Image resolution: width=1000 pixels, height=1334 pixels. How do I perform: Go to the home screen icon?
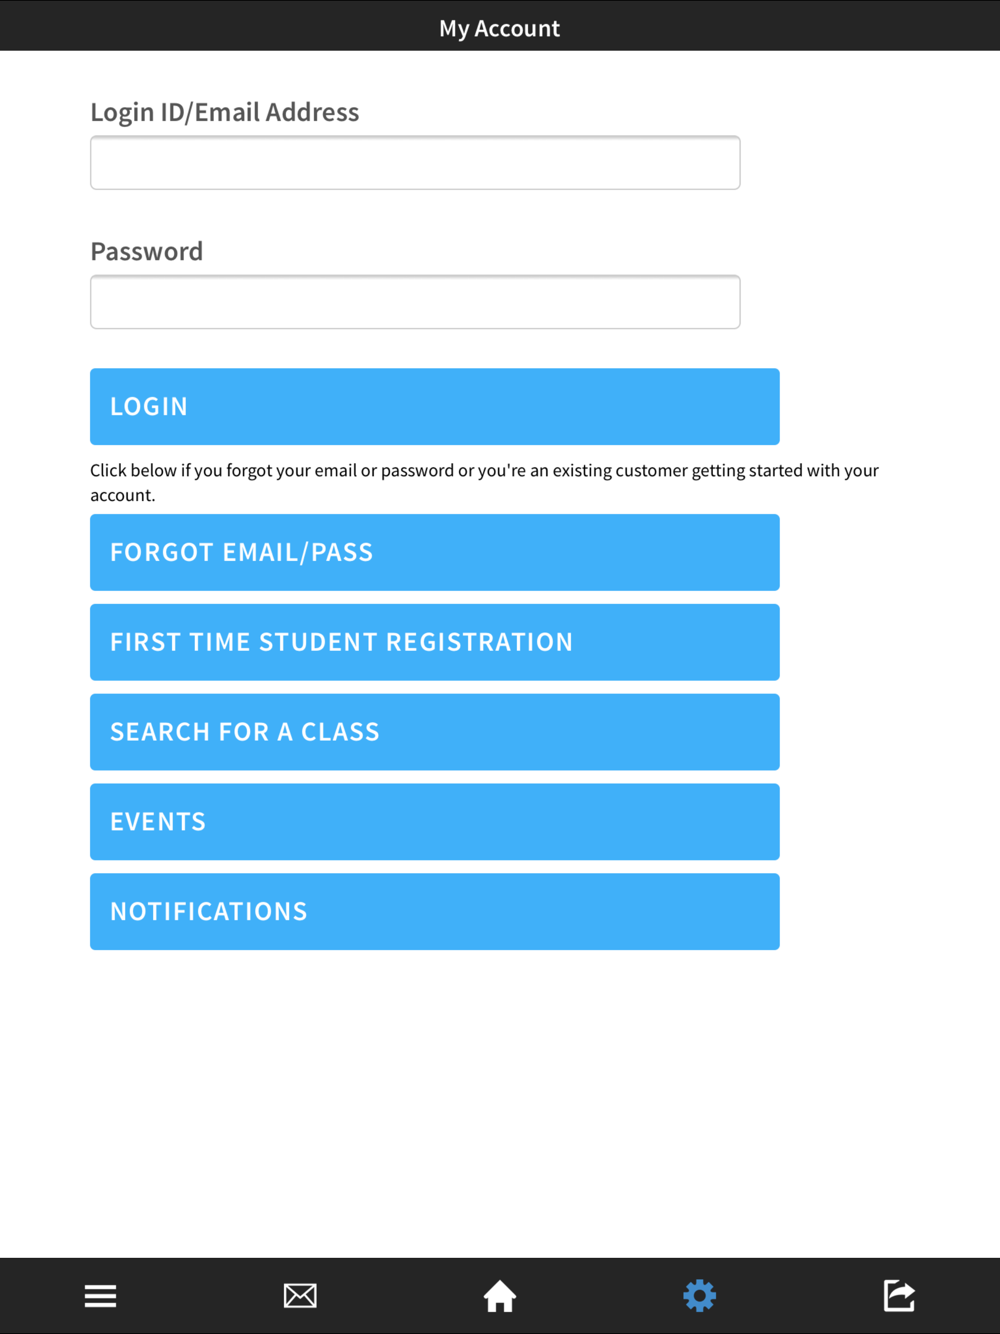(x=500, y=1296)
